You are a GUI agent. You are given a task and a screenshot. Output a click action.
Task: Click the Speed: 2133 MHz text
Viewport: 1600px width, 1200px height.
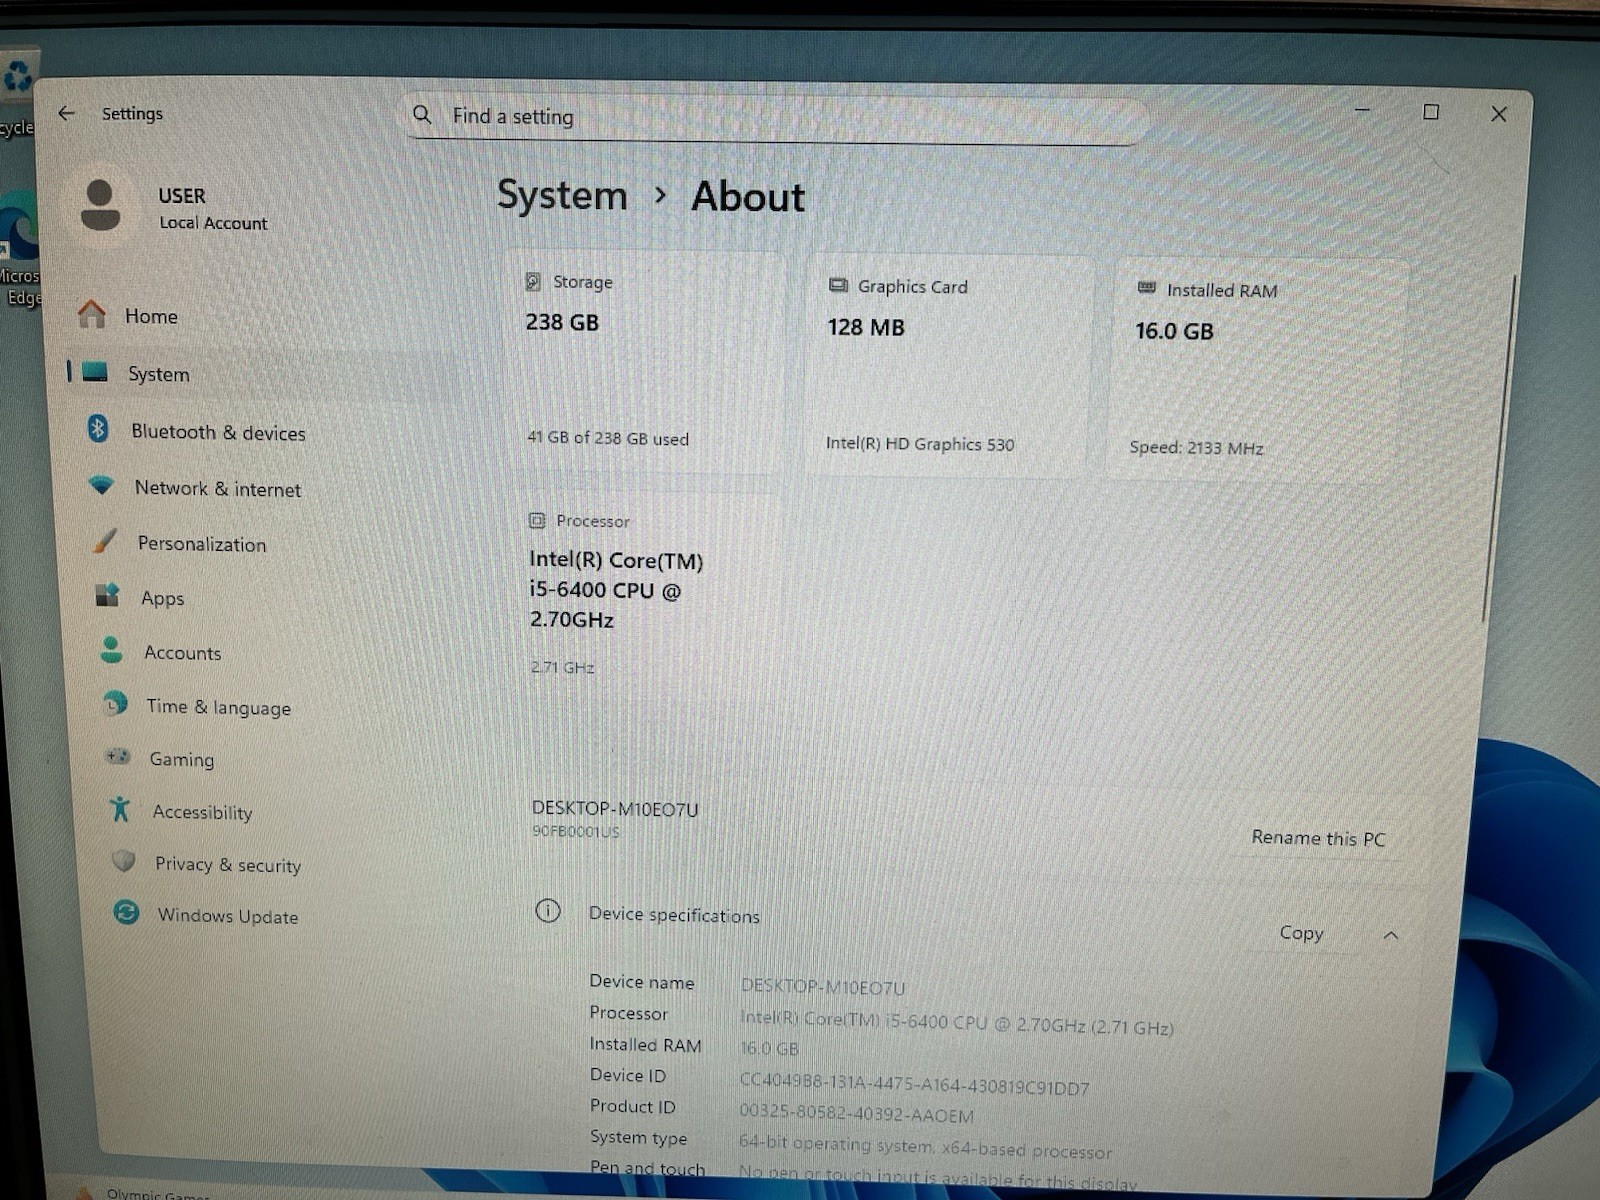tap(1196, 448)
